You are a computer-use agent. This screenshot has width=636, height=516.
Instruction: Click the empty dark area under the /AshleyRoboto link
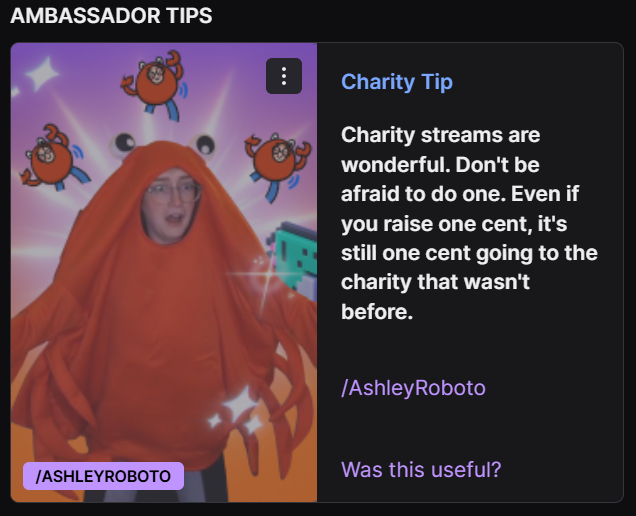[x=469, y=428]
